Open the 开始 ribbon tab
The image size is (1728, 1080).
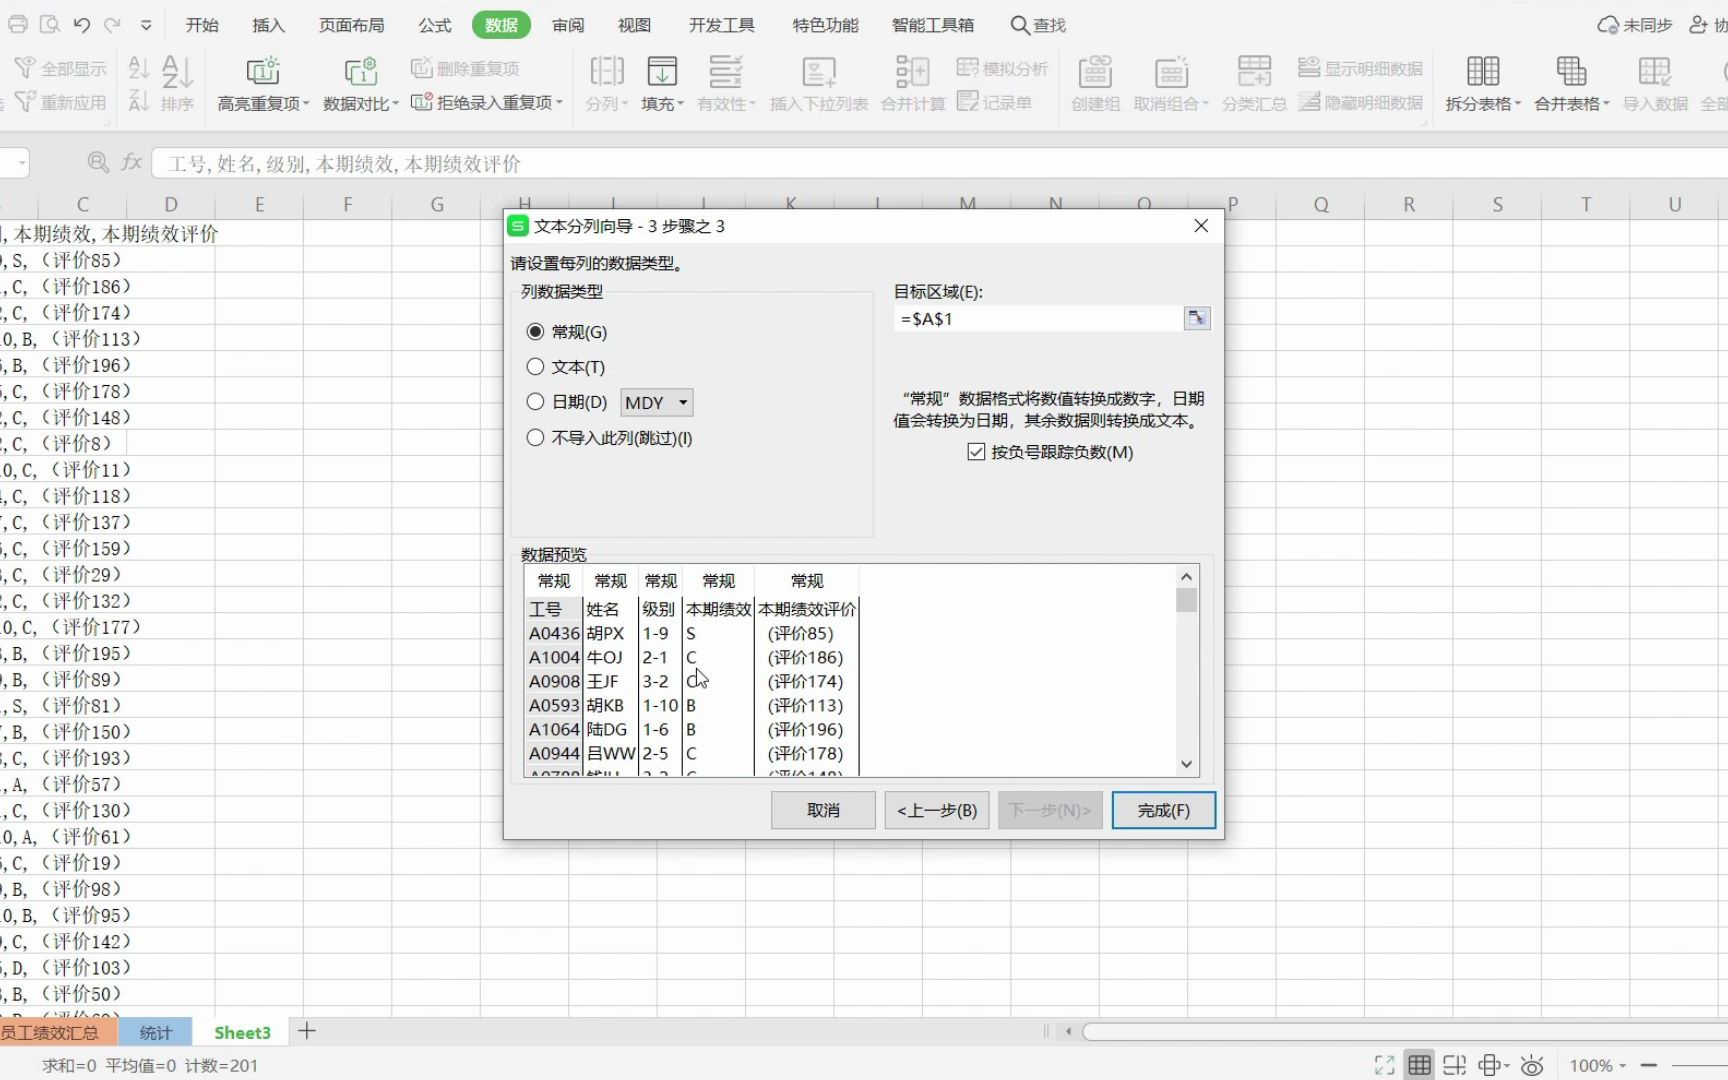[202, 25]
